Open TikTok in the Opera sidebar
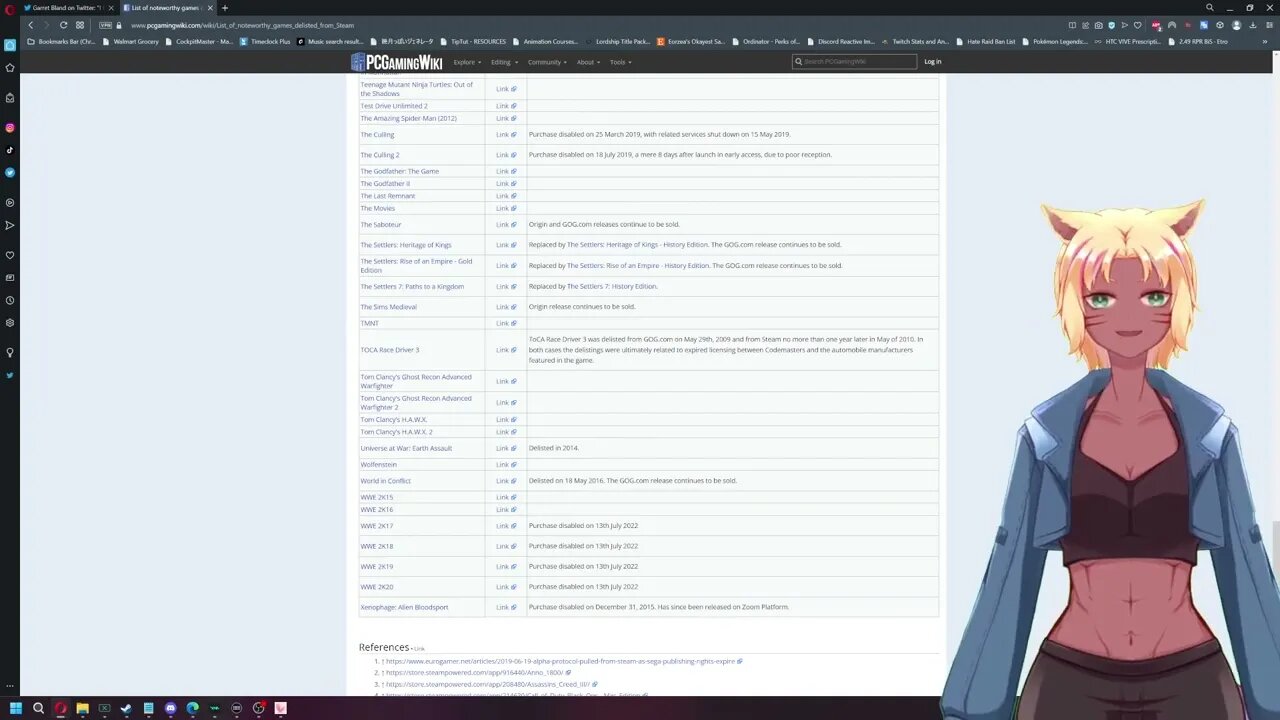Screen dimensions: 1280x720 click(x=10, y=150)
